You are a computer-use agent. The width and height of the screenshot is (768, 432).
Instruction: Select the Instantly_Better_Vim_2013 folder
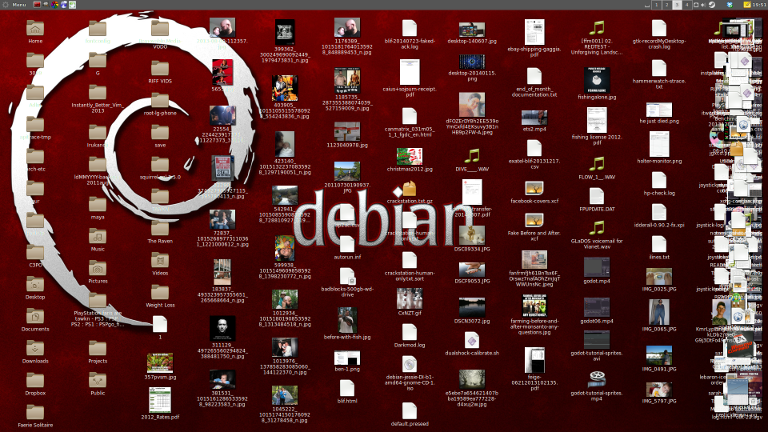[x=97, y=92]
